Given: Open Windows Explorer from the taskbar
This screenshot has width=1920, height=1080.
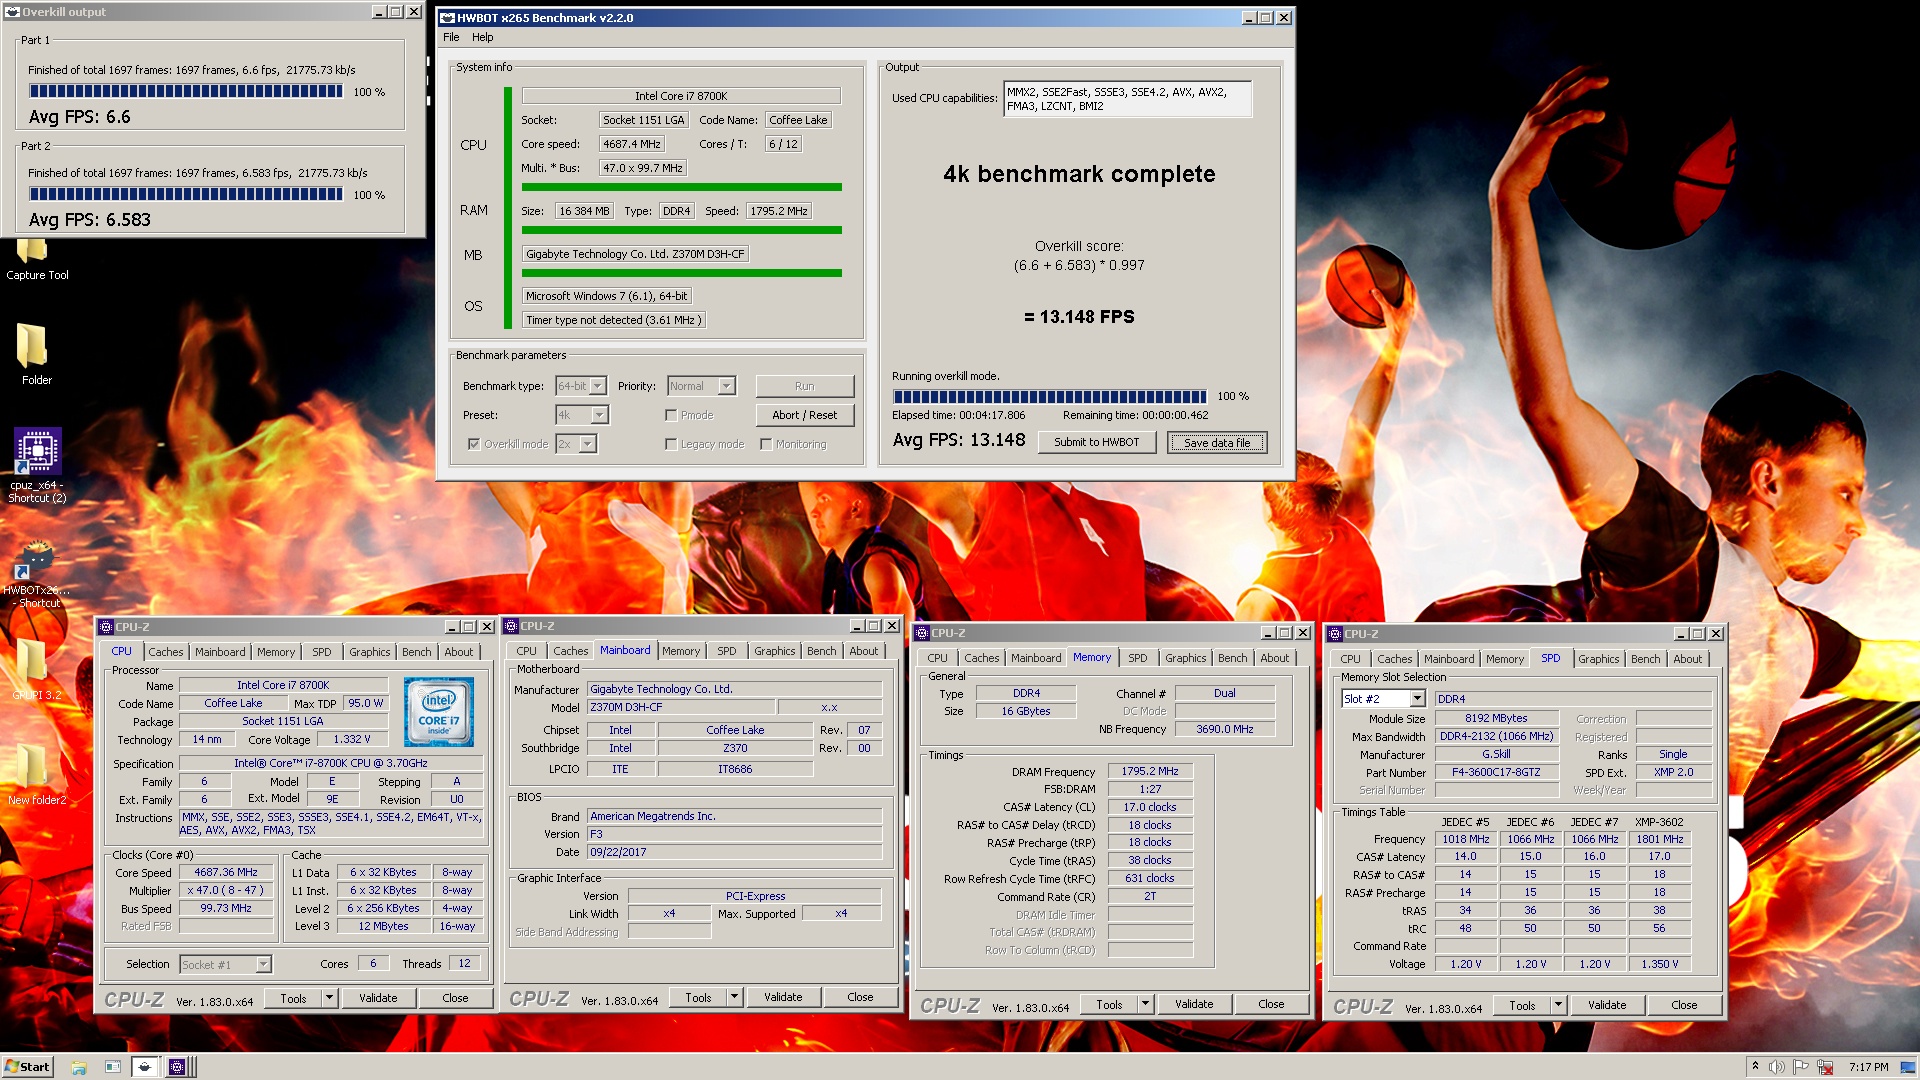Looking at the screenshot, I should click(x=79, y=1067).
